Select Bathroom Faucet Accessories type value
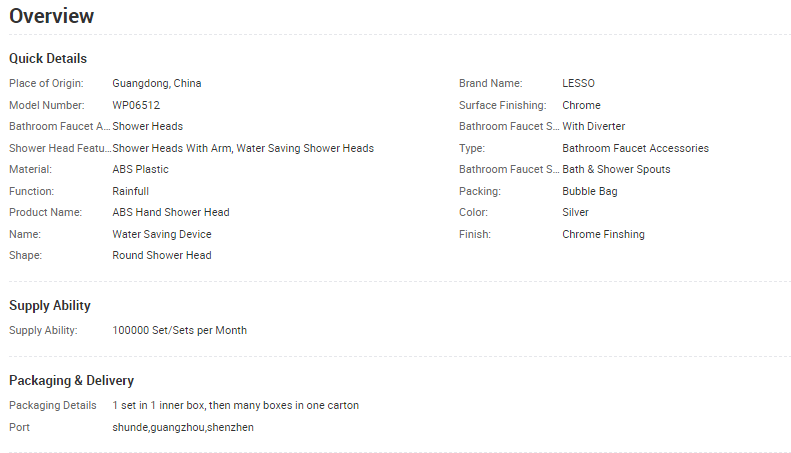 pyautogui.click(x=635, y=148)
